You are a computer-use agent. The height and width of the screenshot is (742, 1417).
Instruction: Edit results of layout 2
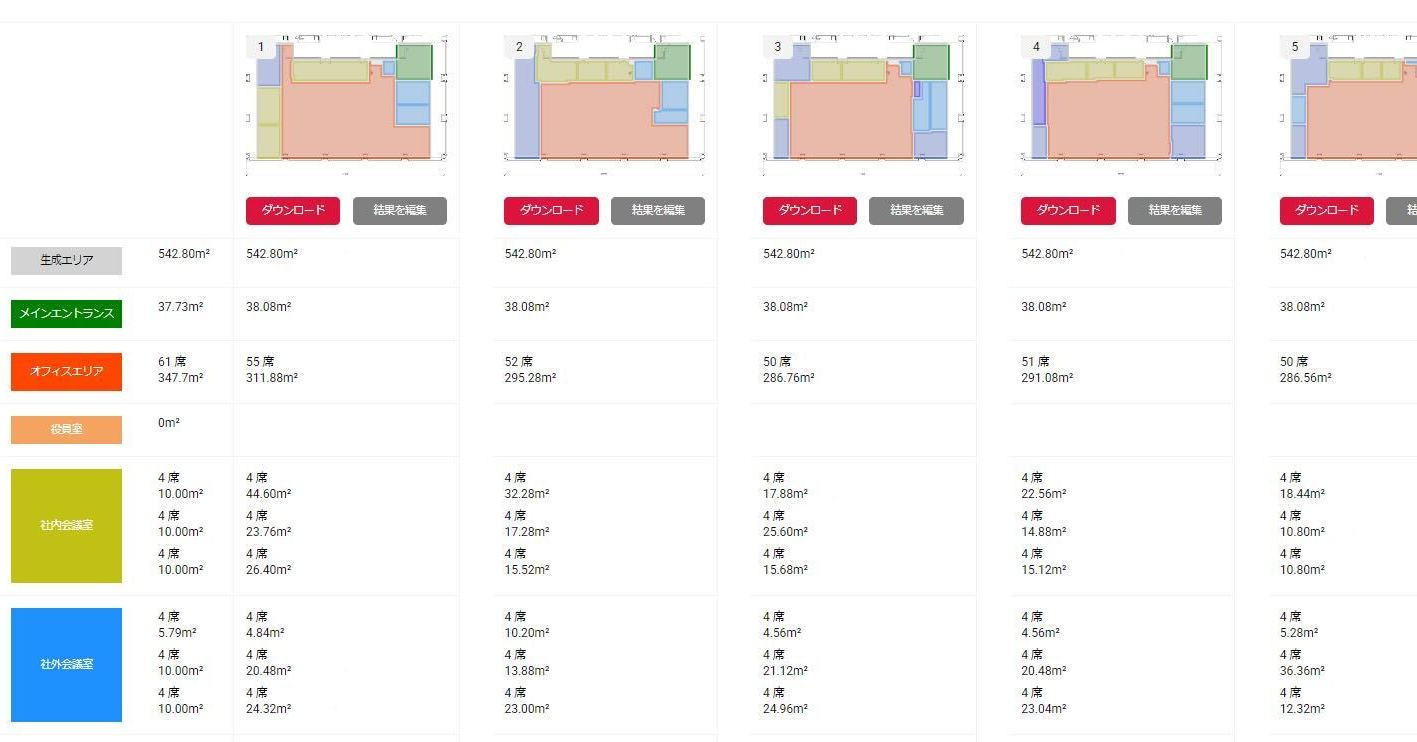point(658,210)
